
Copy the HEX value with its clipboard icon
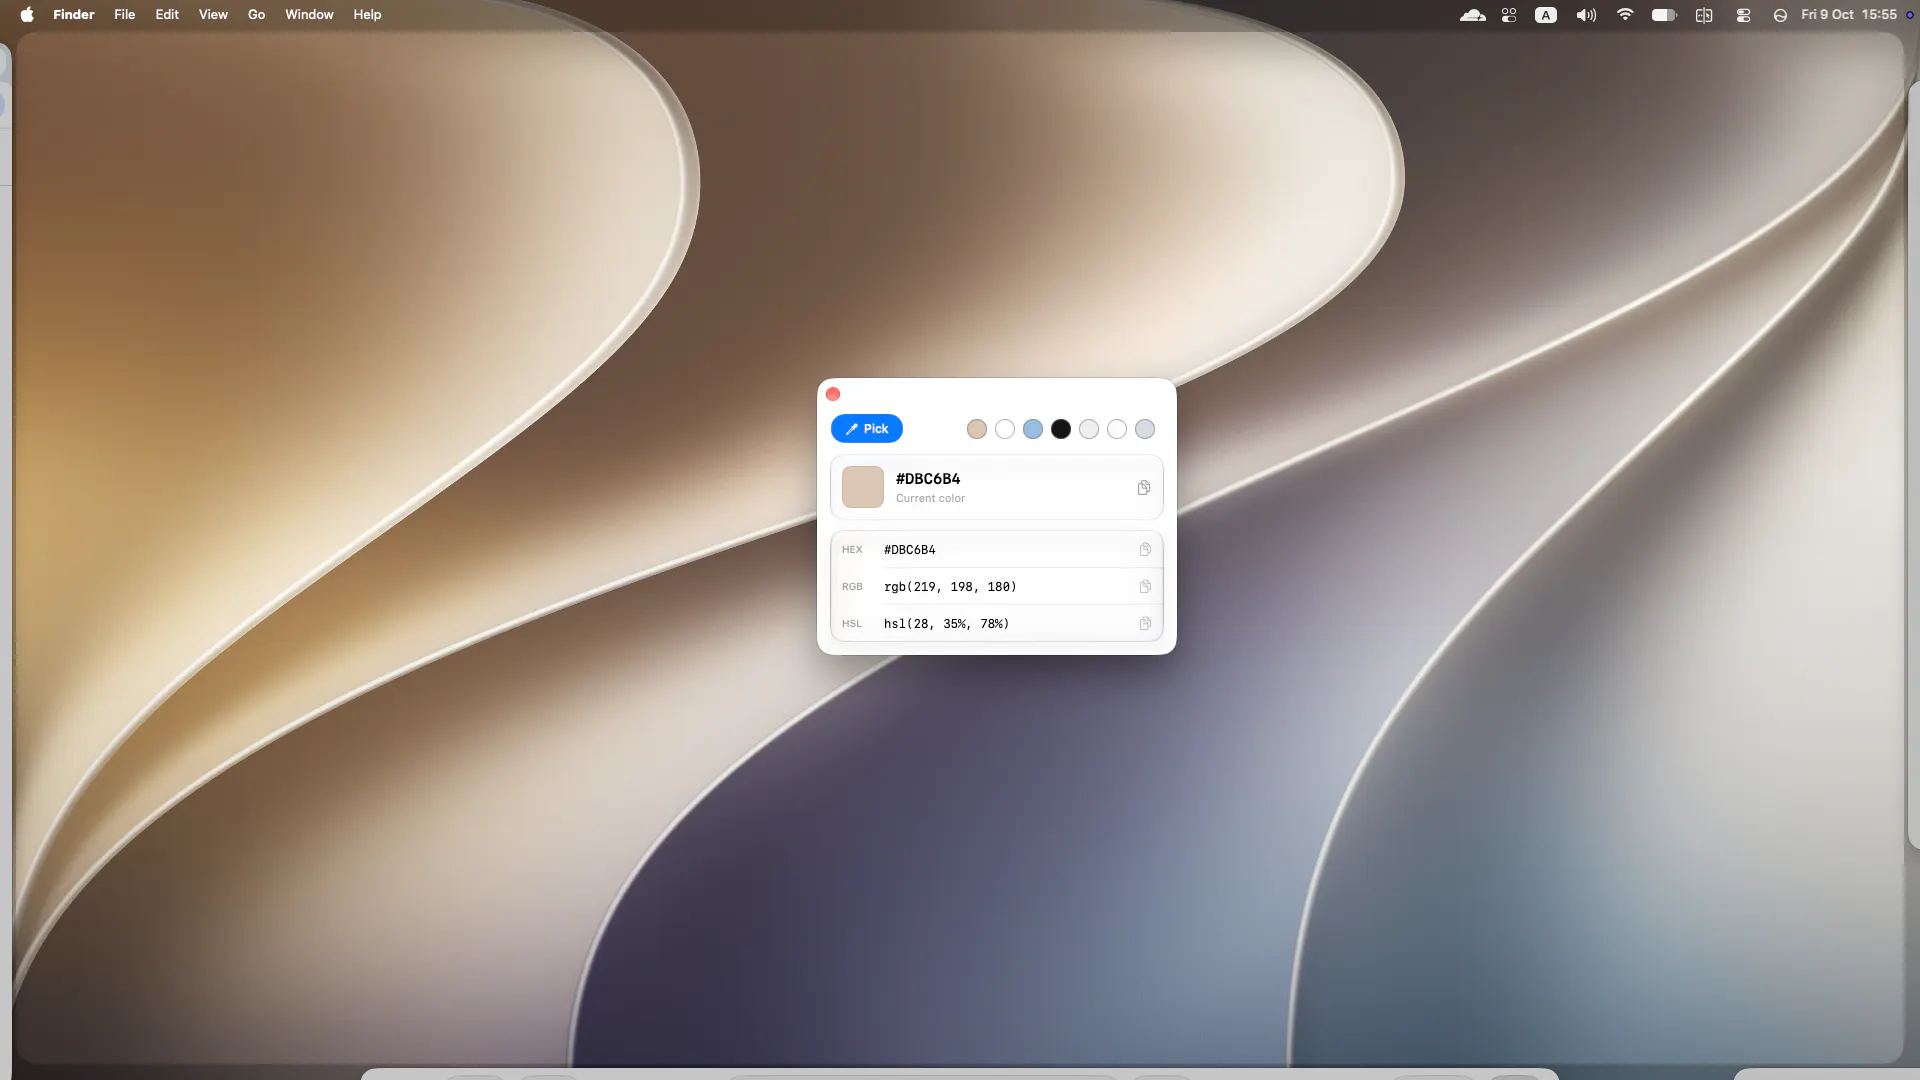(x=1145, y=550)
